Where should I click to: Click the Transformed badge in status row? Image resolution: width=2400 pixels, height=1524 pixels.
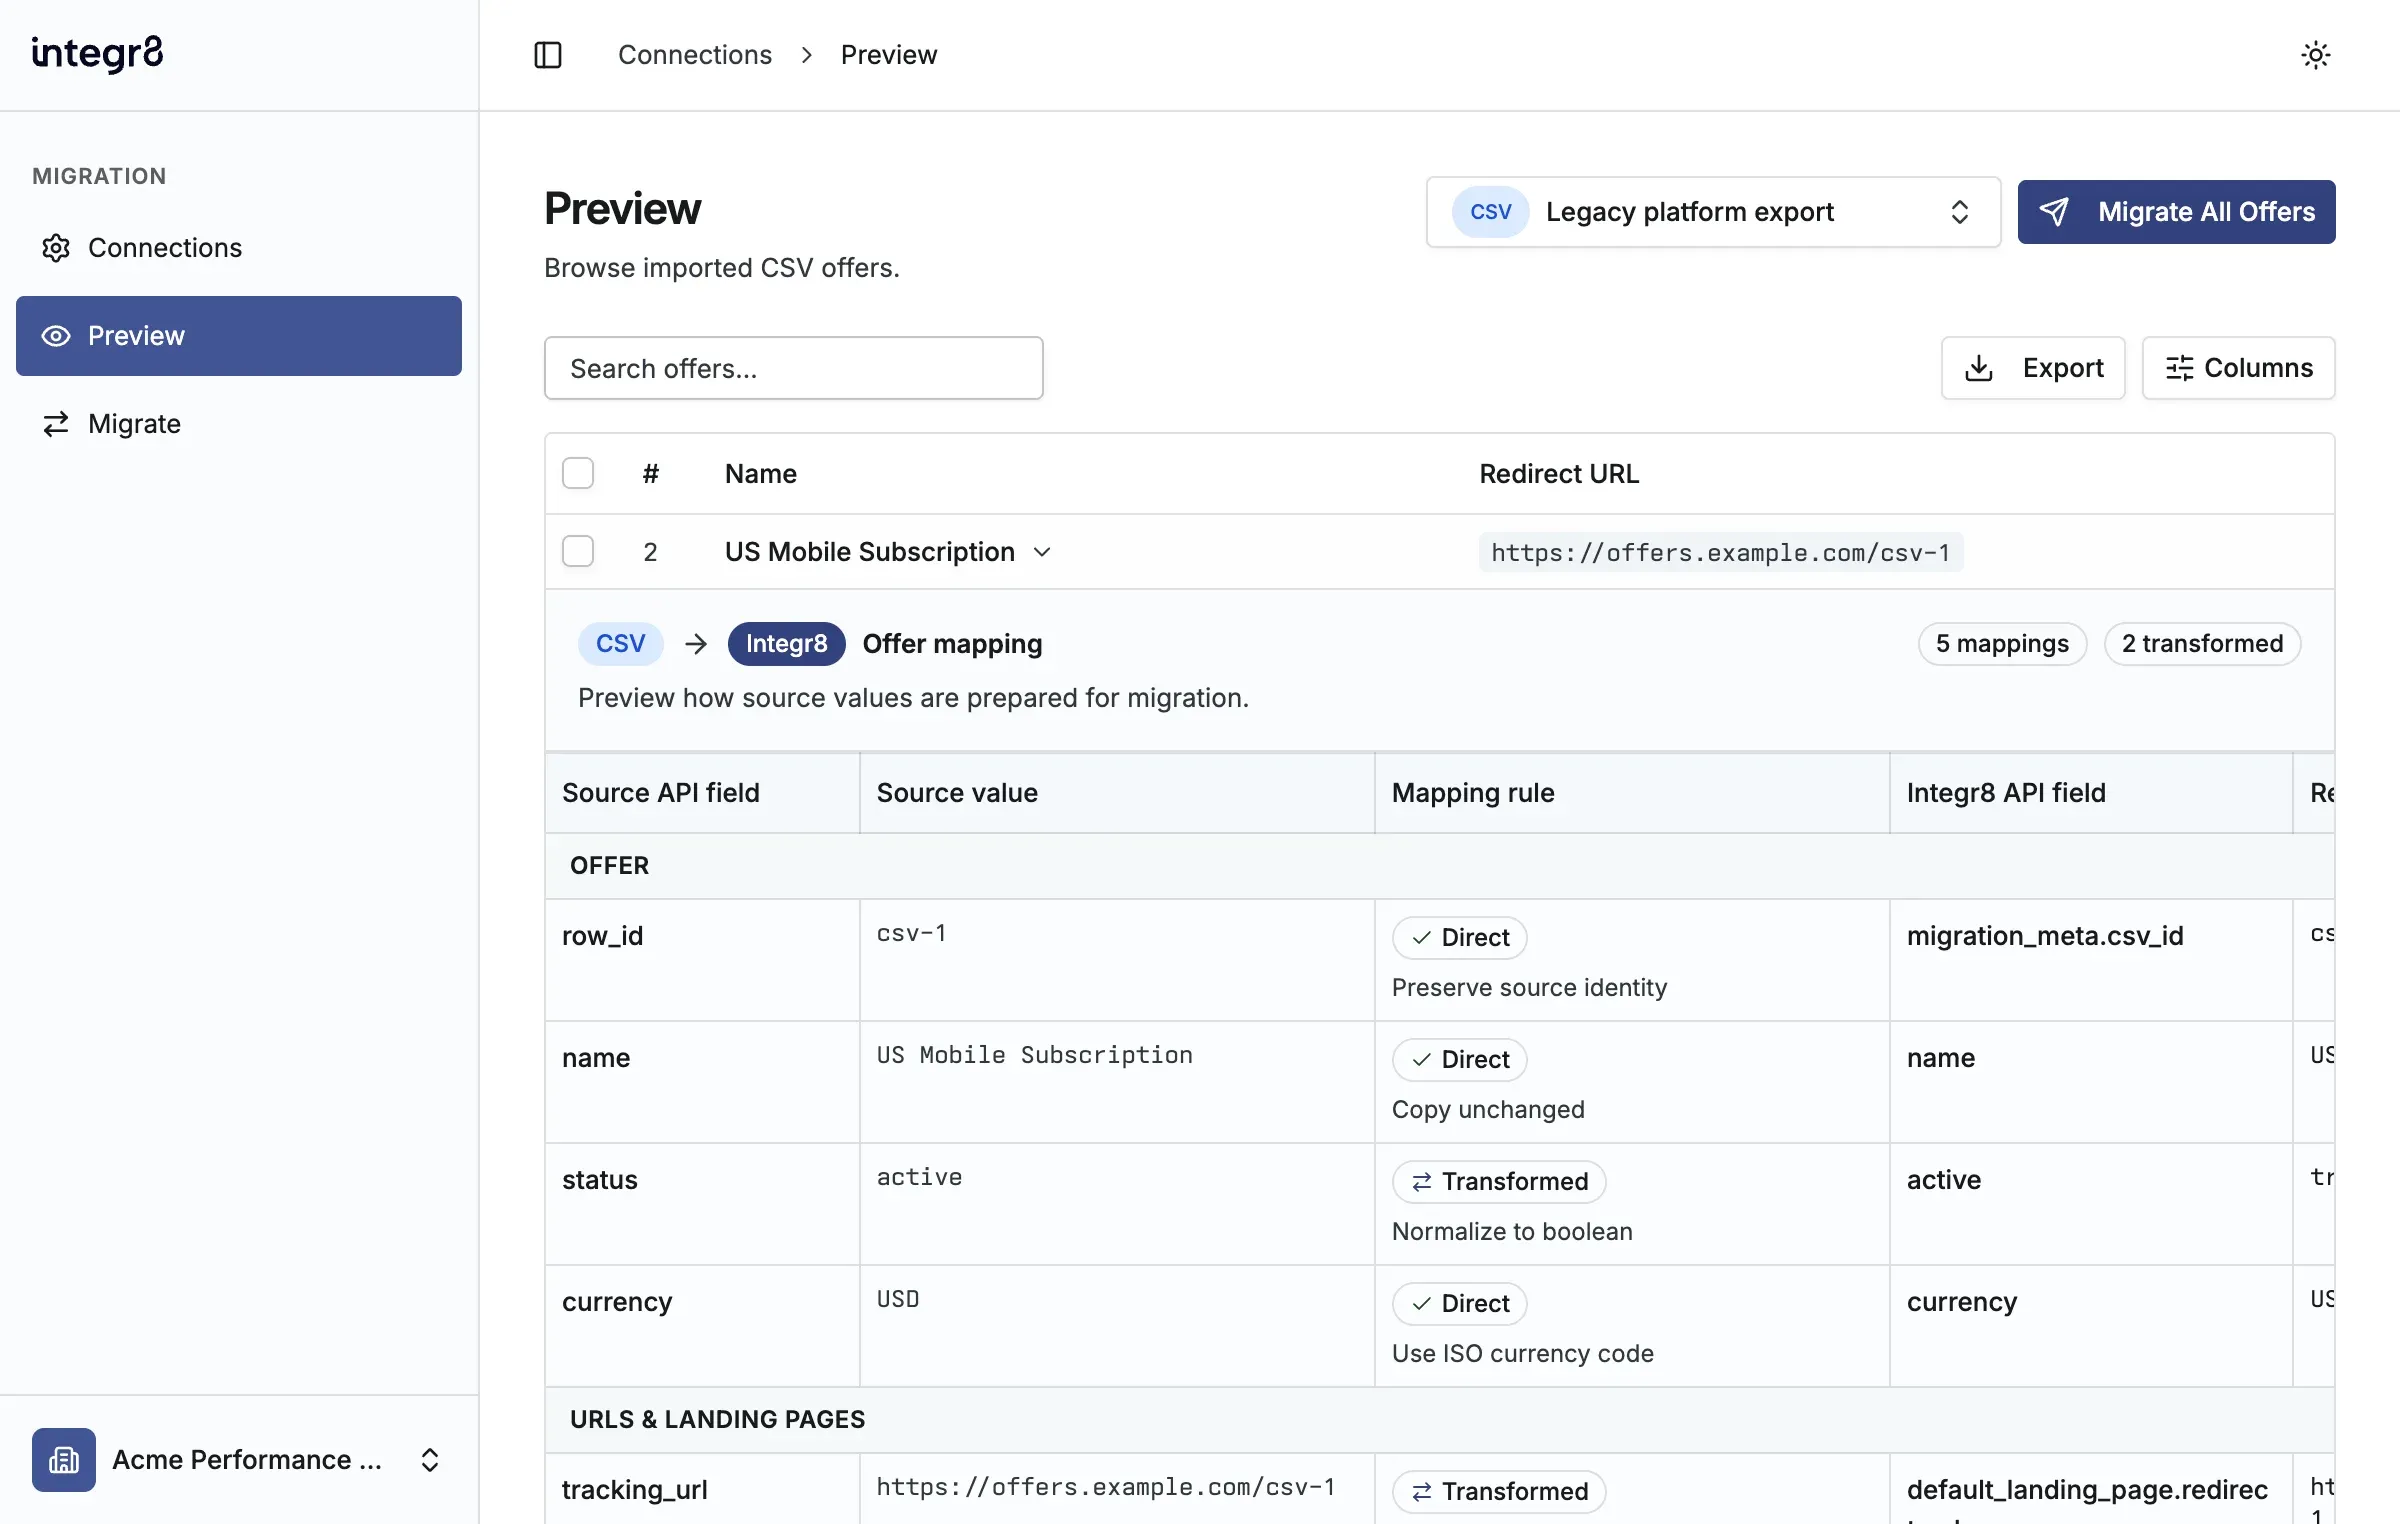1499,1182
